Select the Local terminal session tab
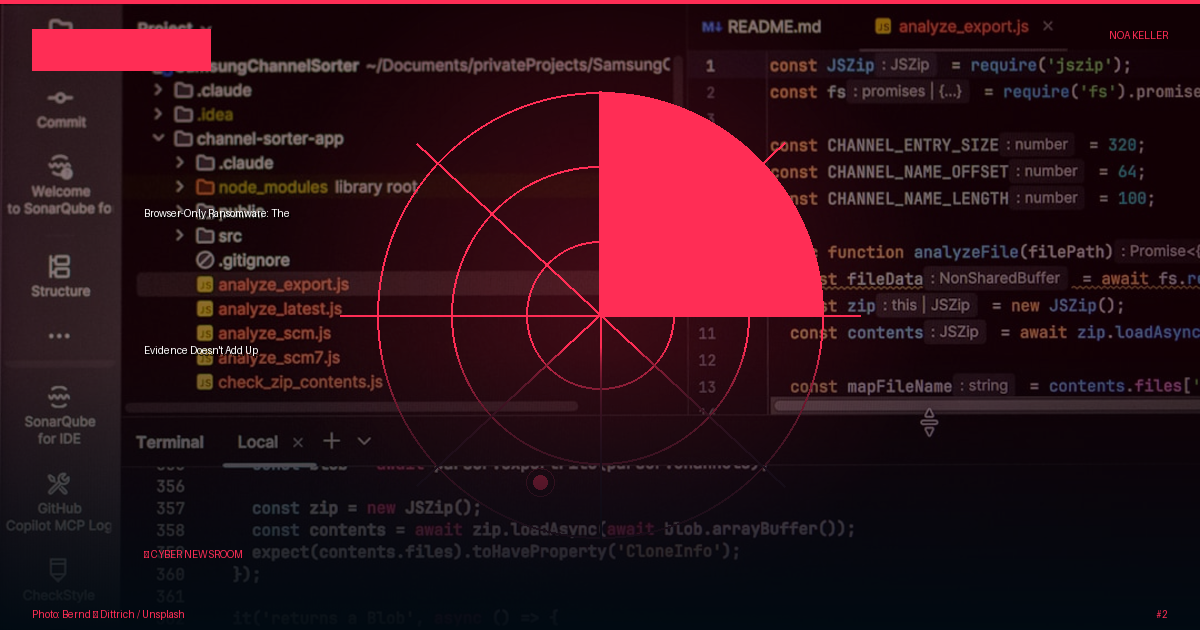Image resolution: width=1200 pixels, height=630 pixels. [258, 442]
